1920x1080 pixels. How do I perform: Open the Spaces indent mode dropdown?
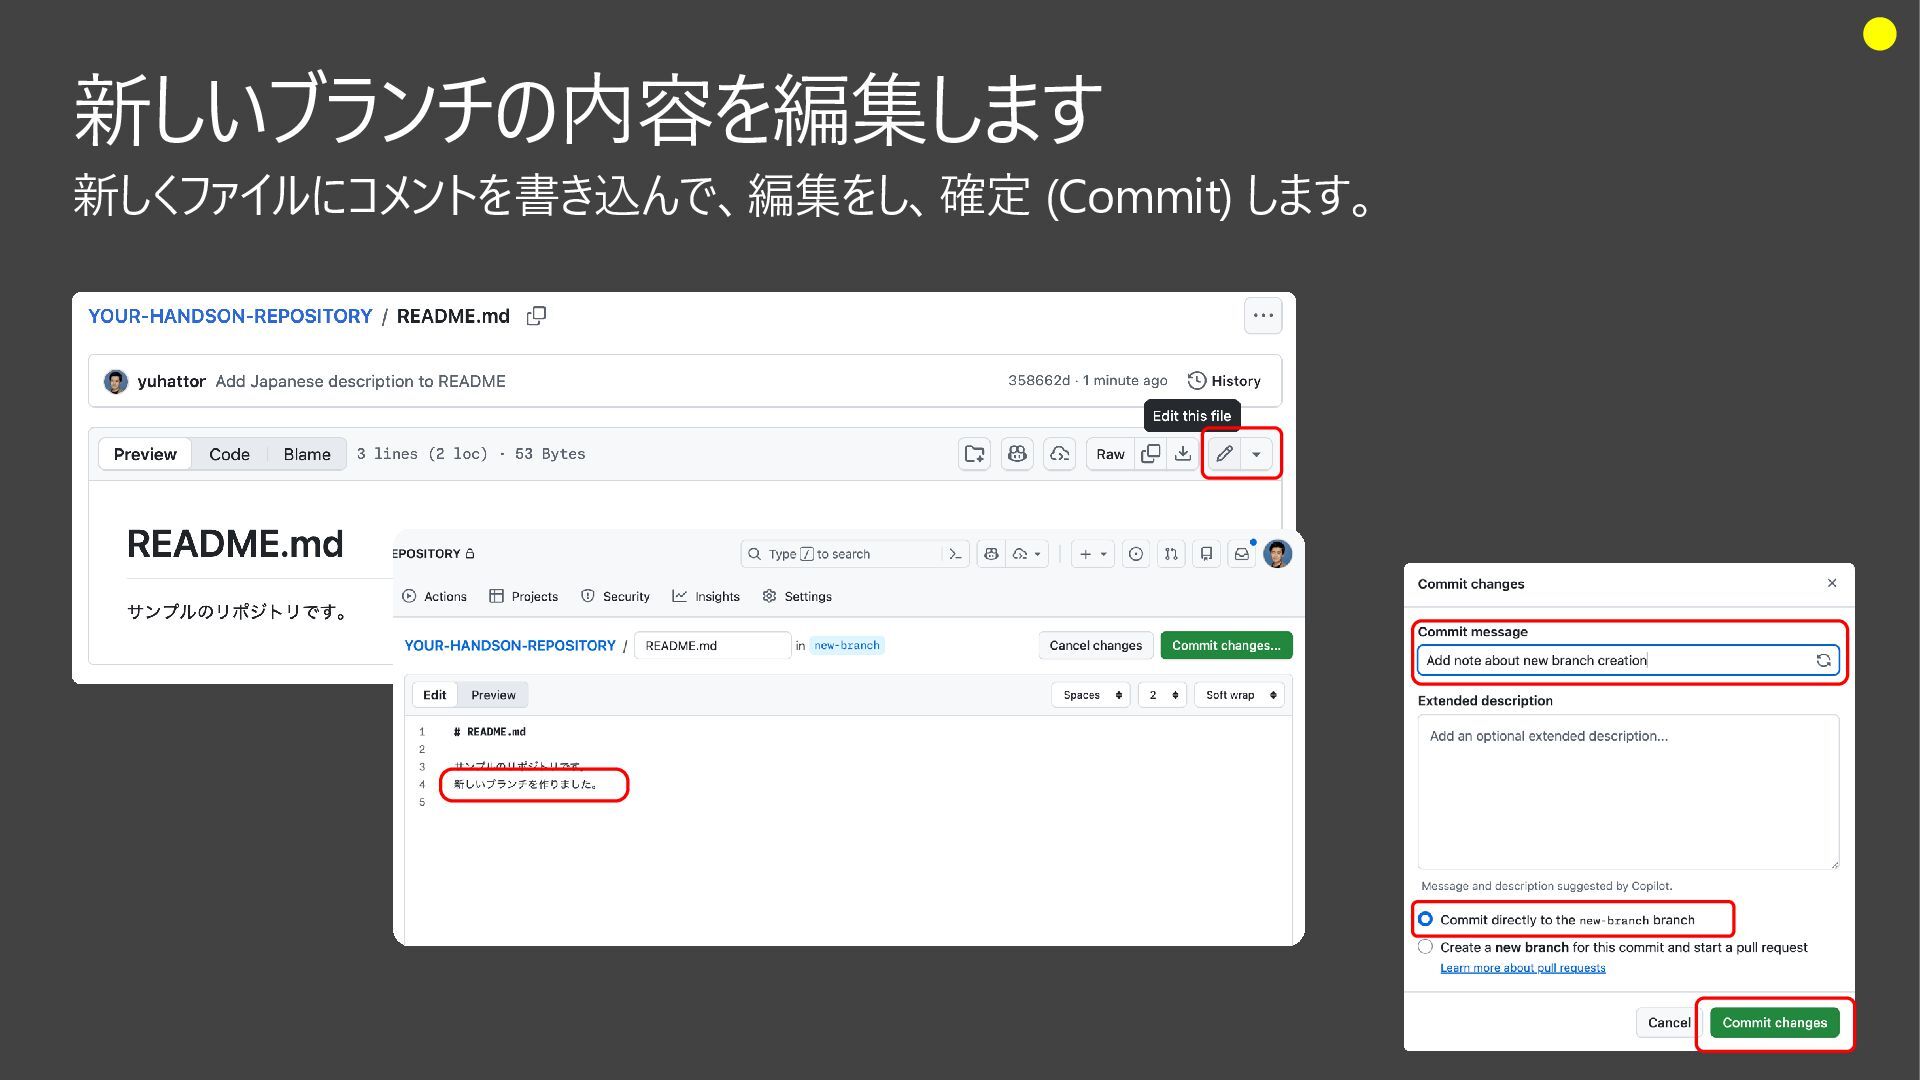[1091, 695]
